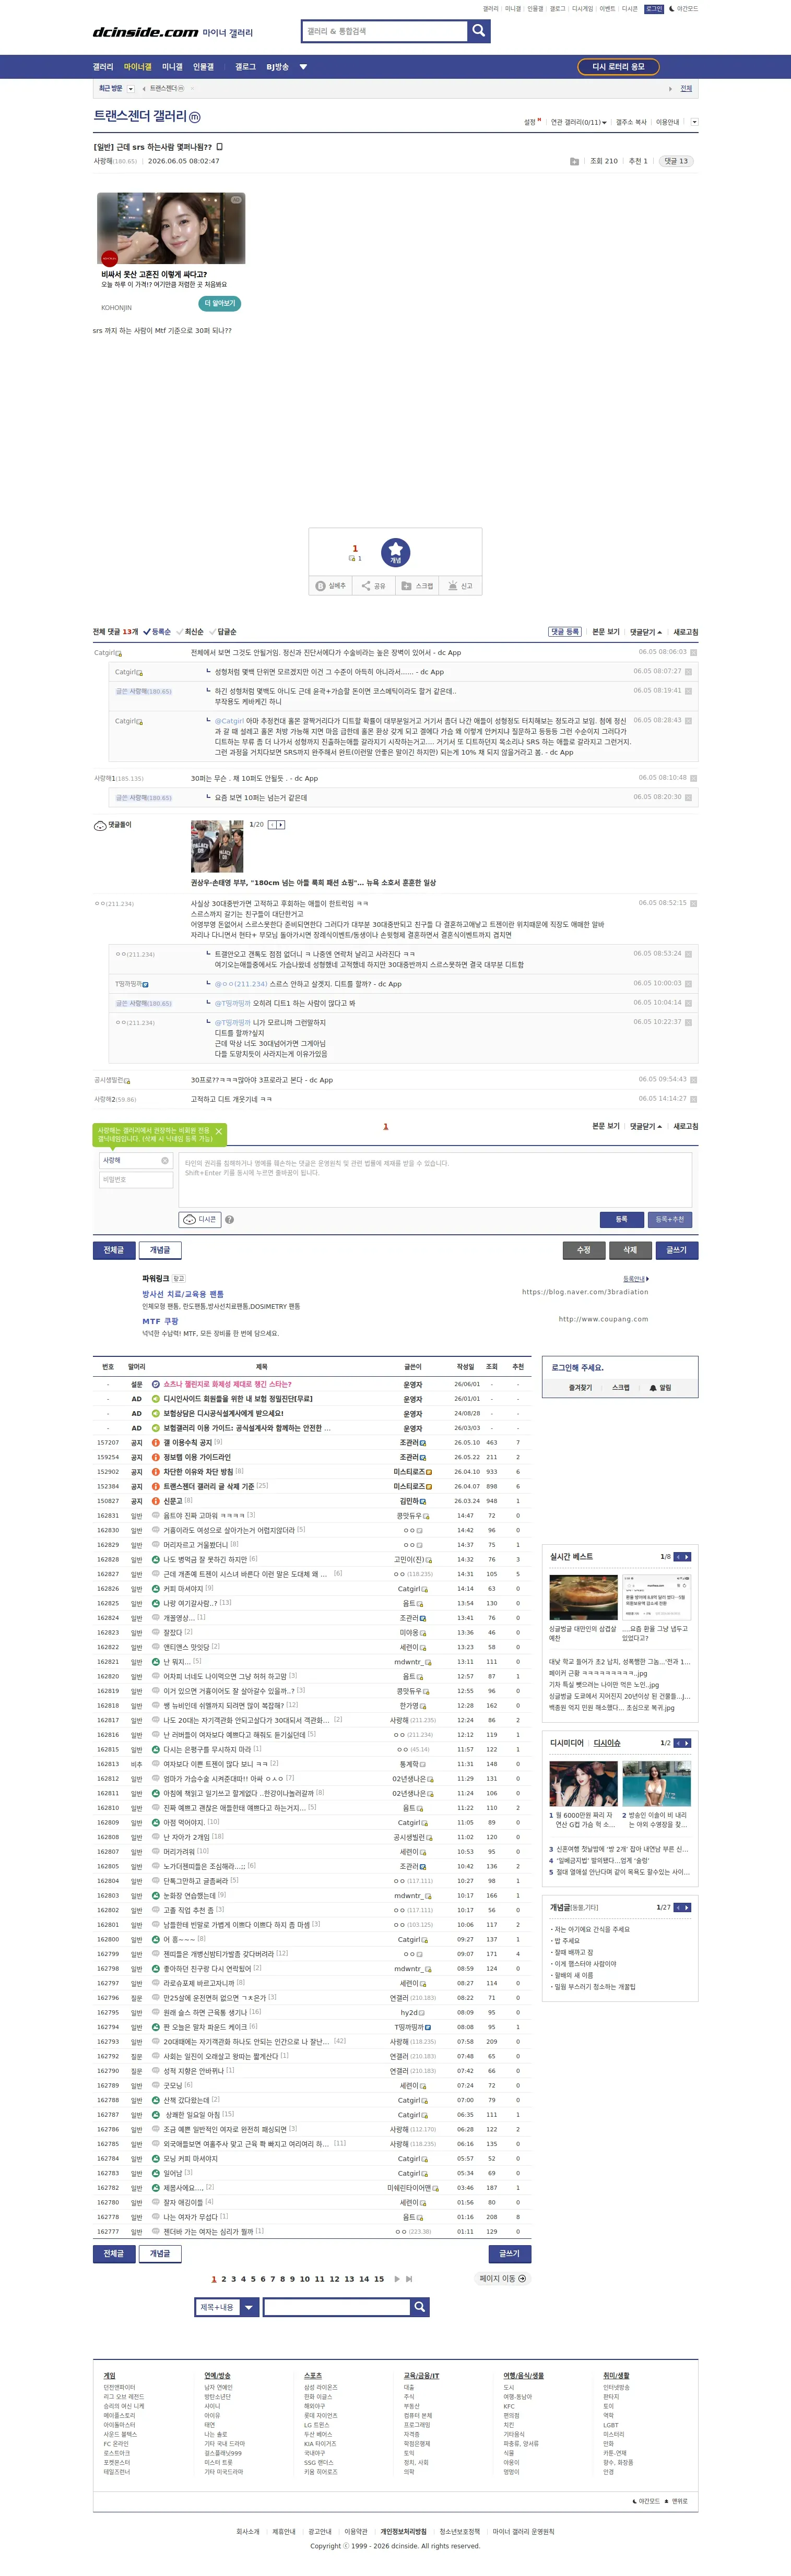The width and height of the screenshot is (791, 2576).
Task: Clear the 사랑해 nickname field with the X
Action: coord(165,1161)
